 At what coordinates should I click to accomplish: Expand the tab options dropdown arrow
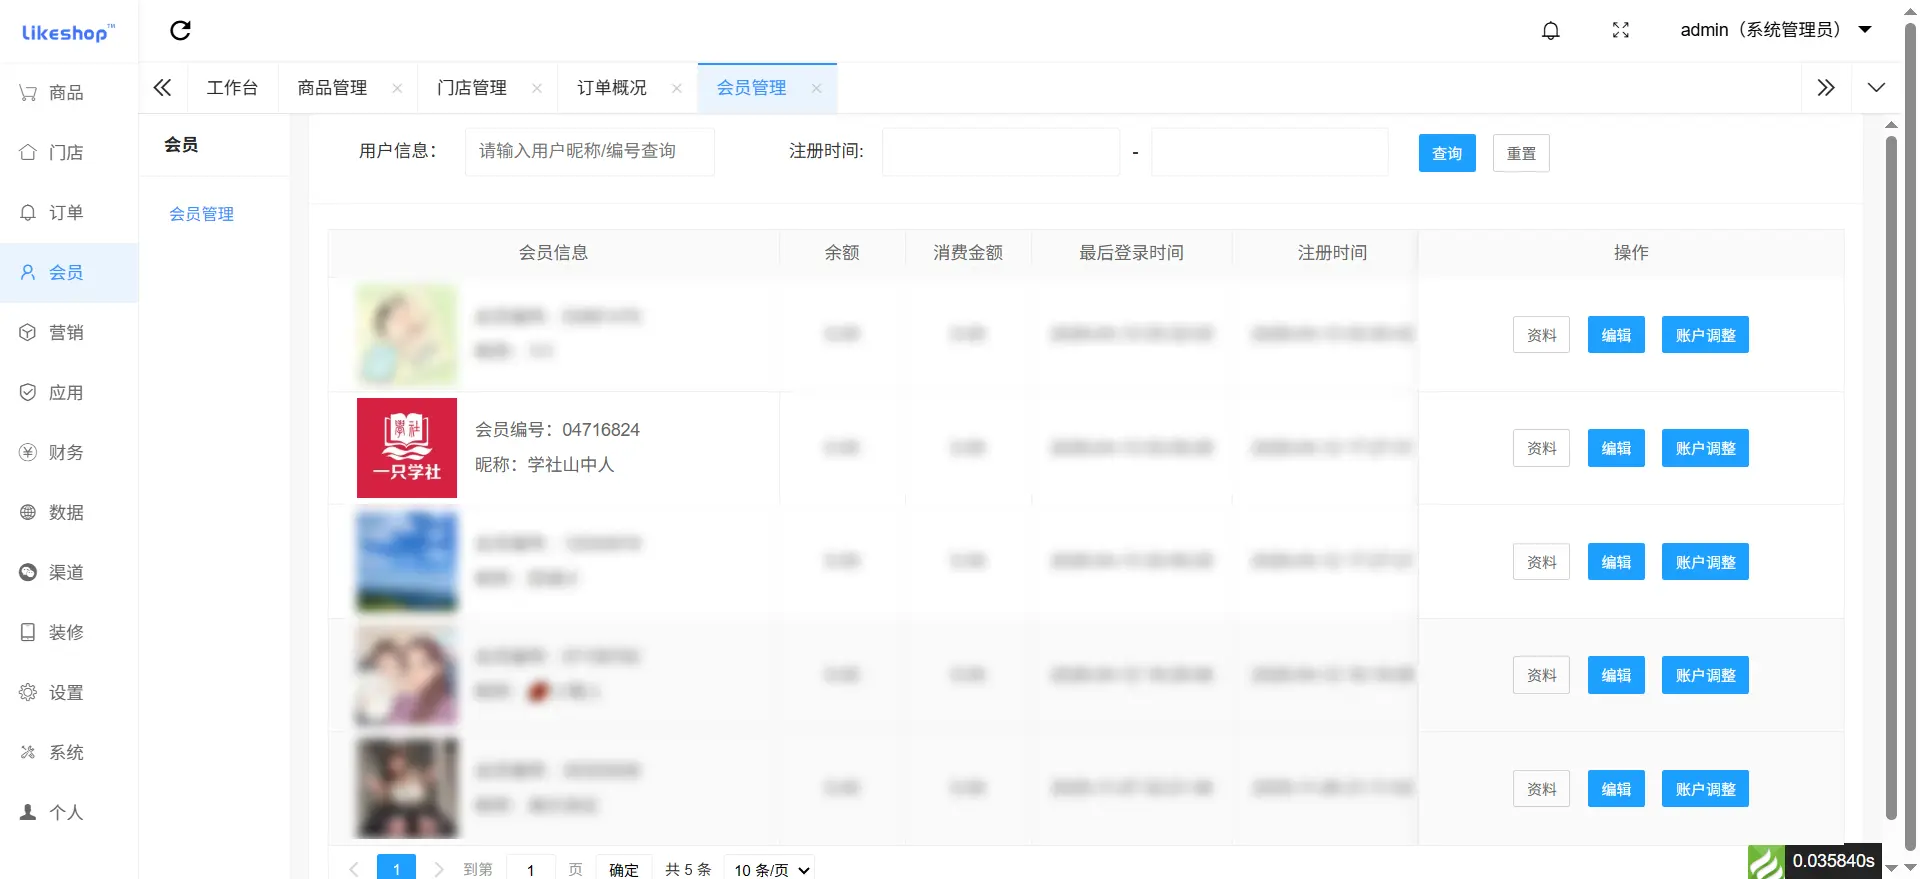pyautogui.click(x=1876, y=88)
